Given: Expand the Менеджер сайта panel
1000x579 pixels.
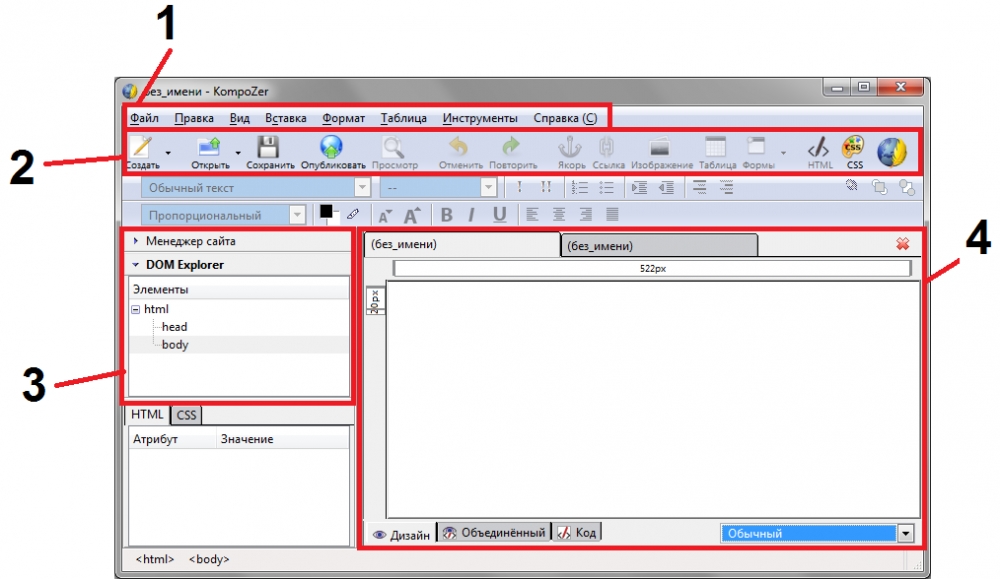Looking at the screenshot, I should [136, 241].
